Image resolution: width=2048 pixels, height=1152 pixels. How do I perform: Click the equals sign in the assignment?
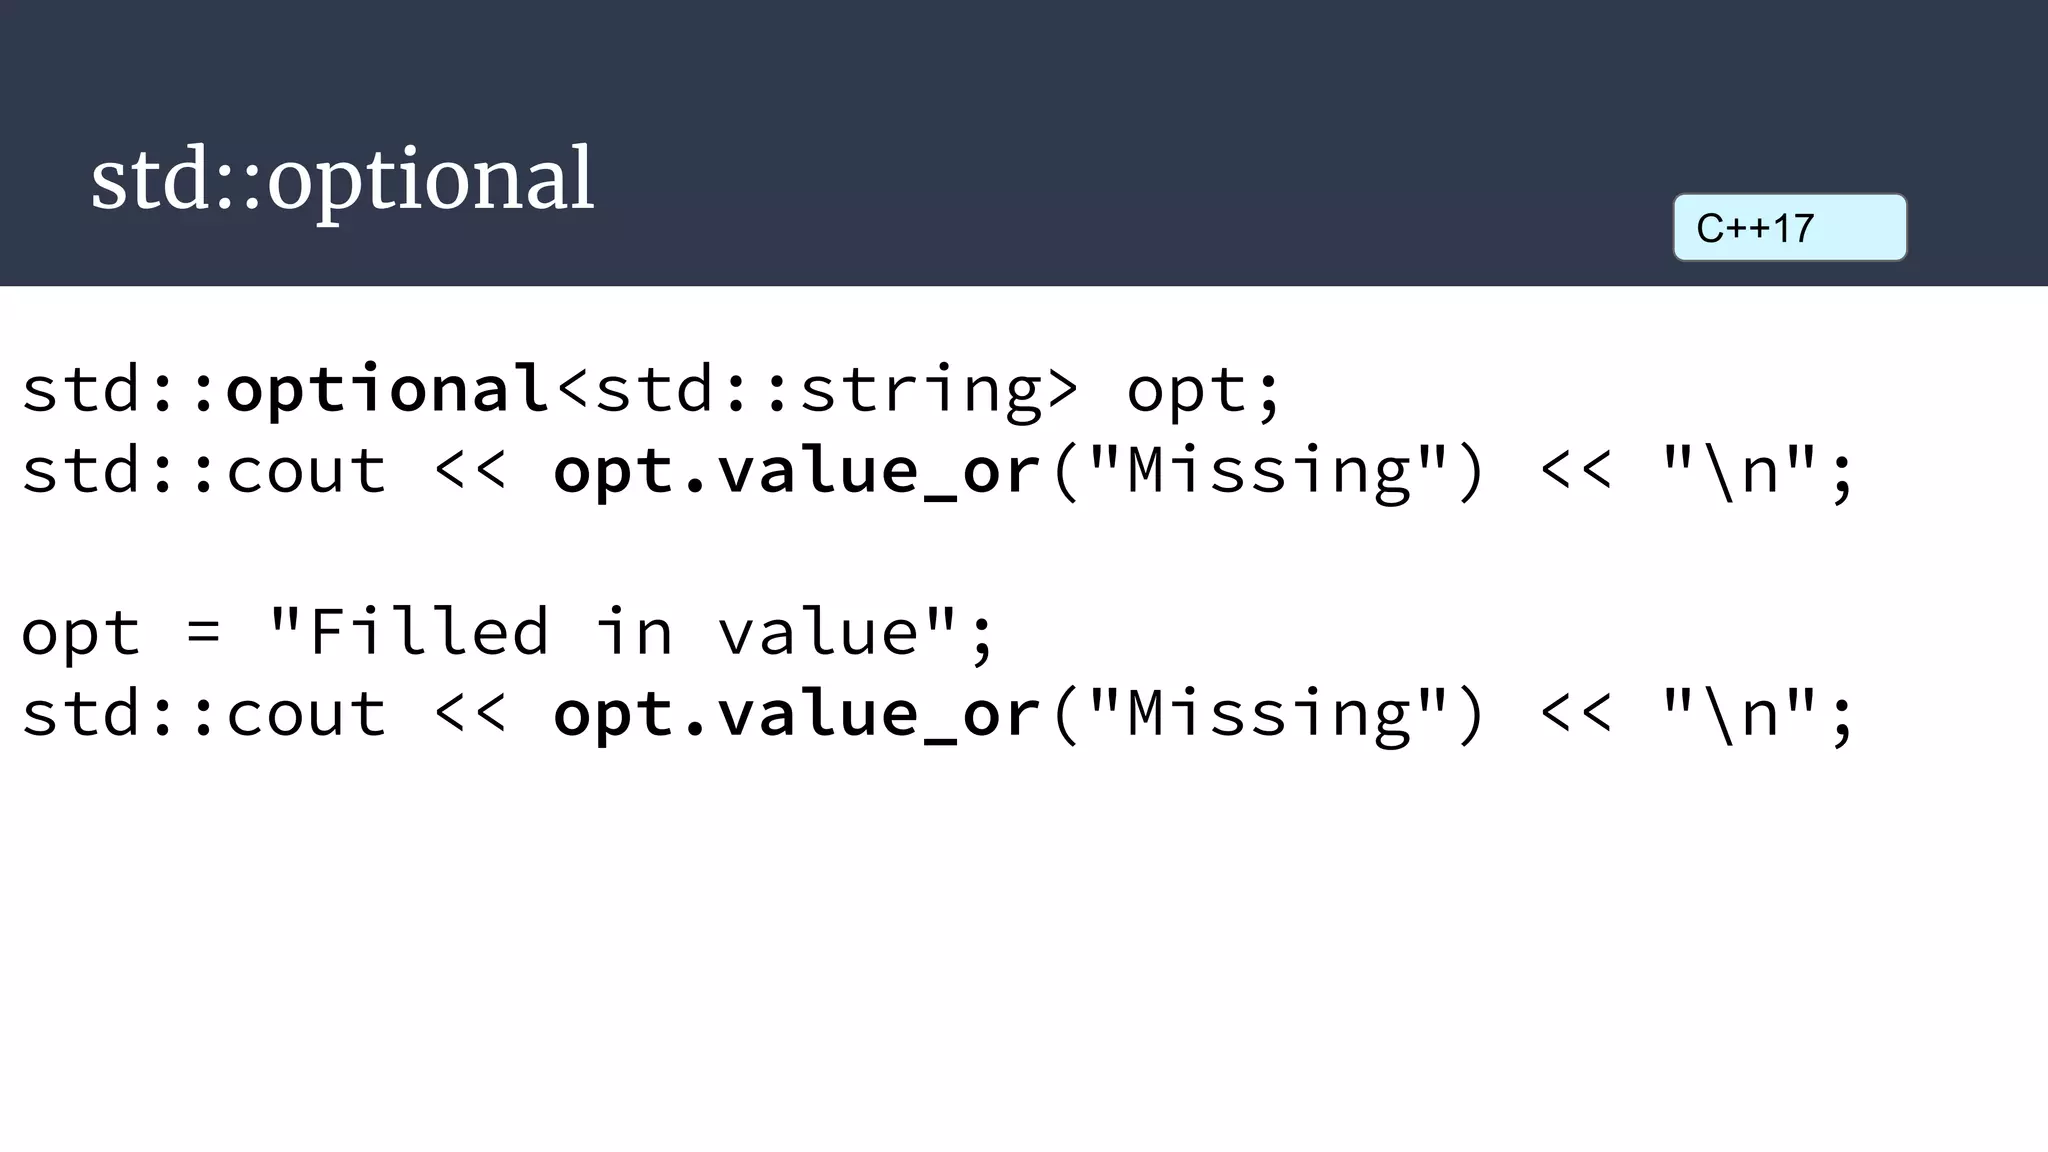click(x=204, y=633)
